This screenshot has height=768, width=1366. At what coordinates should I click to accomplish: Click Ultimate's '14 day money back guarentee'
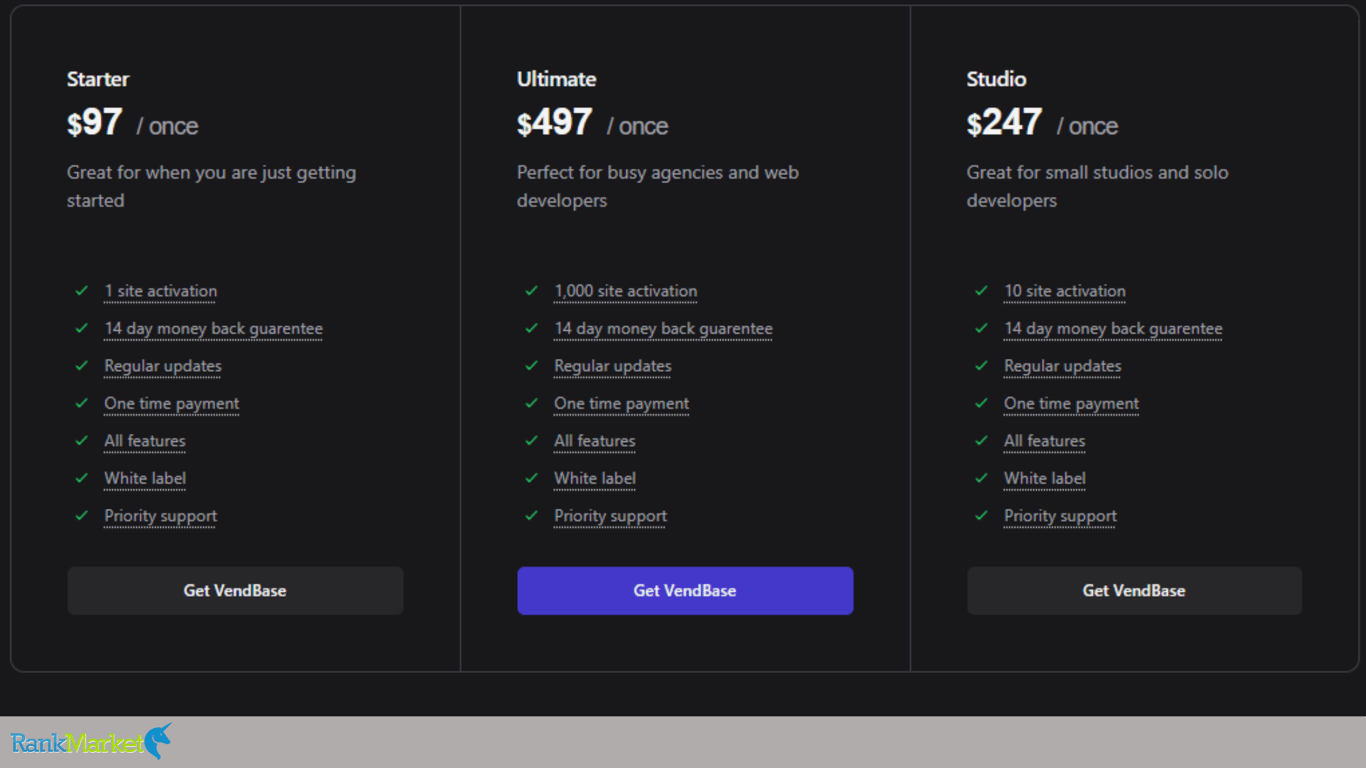pyautogui.click(x=664, y=329)
